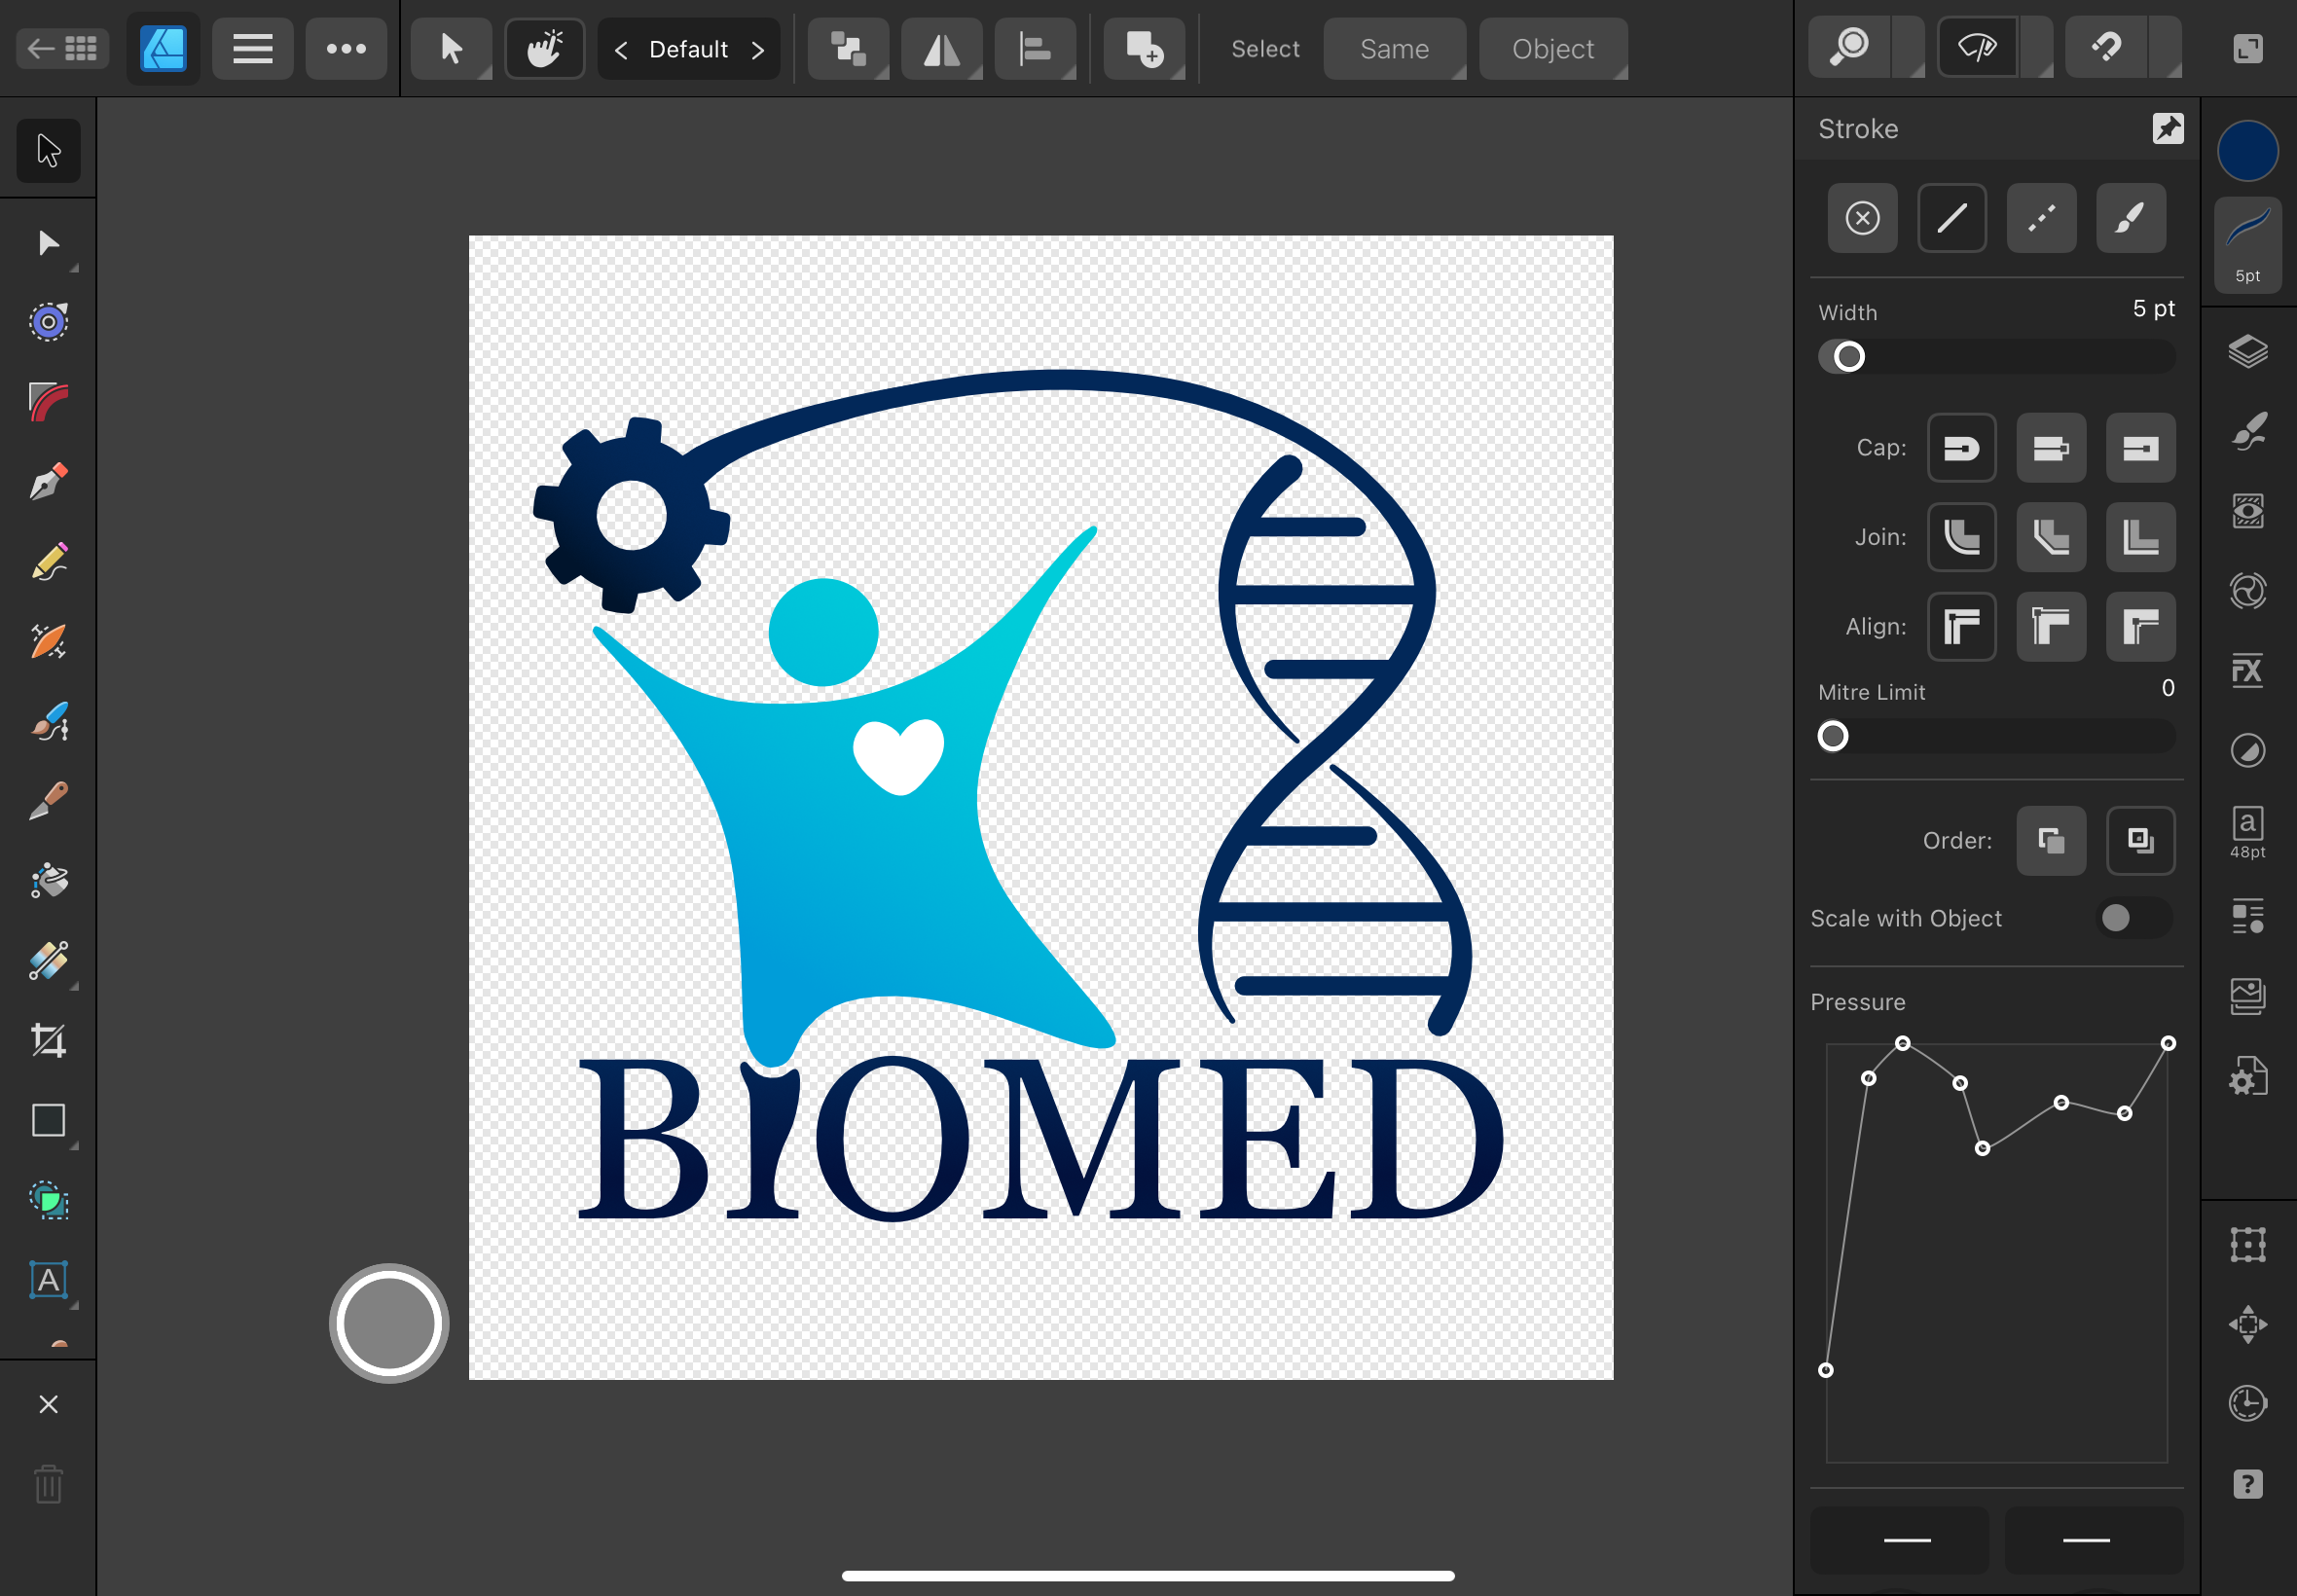The width and height of the screenshot is (2297, 1596).
Task: Tap the Select Object button
Action: pos(1552,49)
